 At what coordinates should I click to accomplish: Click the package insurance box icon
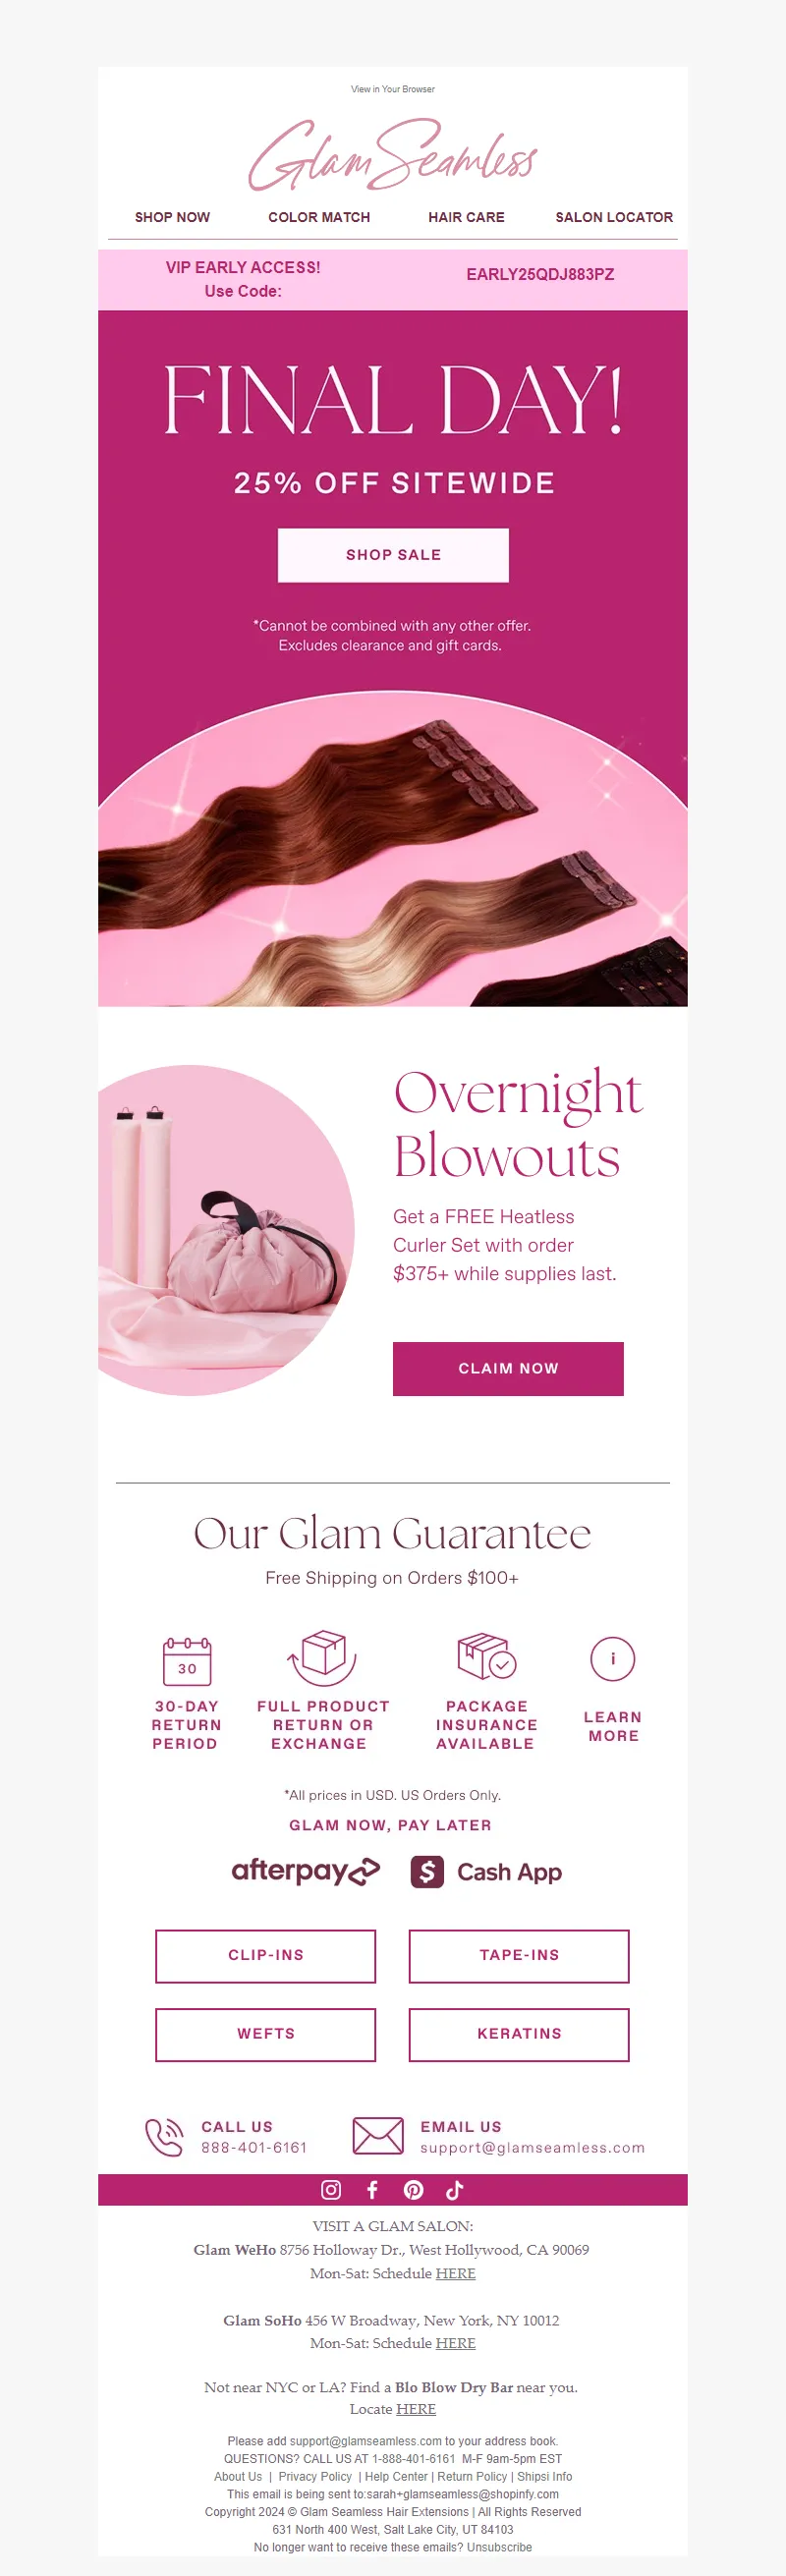[486, 1656]
